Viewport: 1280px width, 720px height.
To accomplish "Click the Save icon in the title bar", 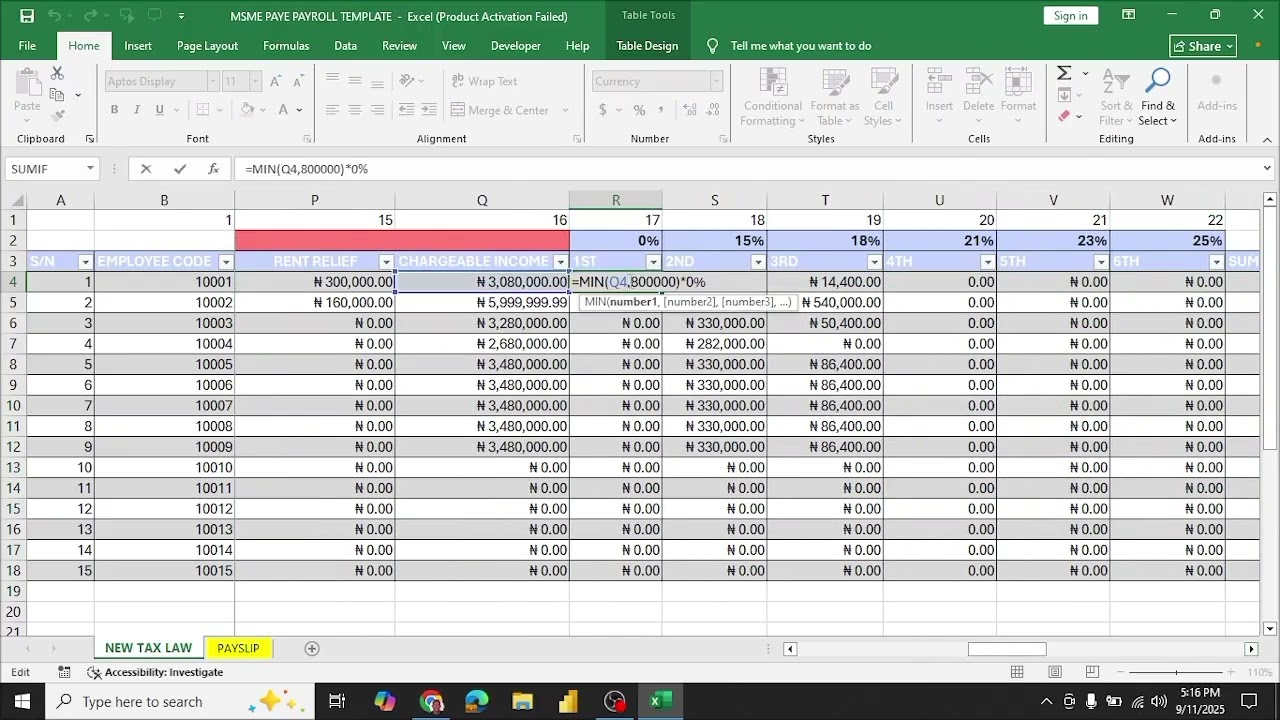I will [27, 16].
